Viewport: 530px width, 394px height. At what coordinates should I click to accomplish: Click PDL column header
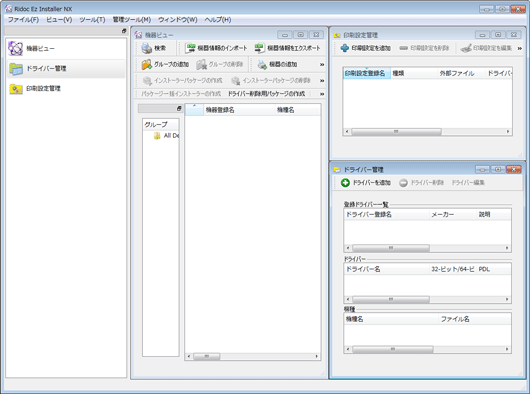(494, 269)
